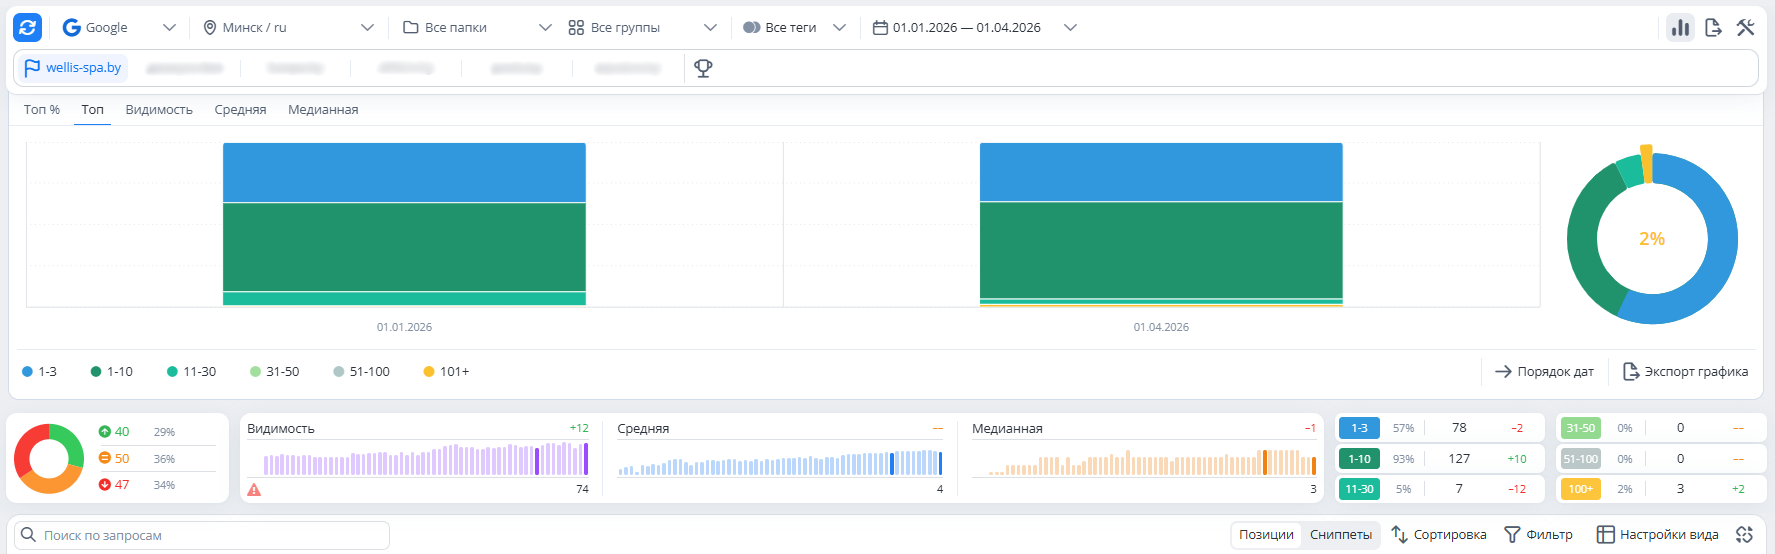The height and width of the screenshot is (554, 1775).
Task: Select the blue 1-3 range badge
Action: pyautogui.click(x=1359, y=428)
